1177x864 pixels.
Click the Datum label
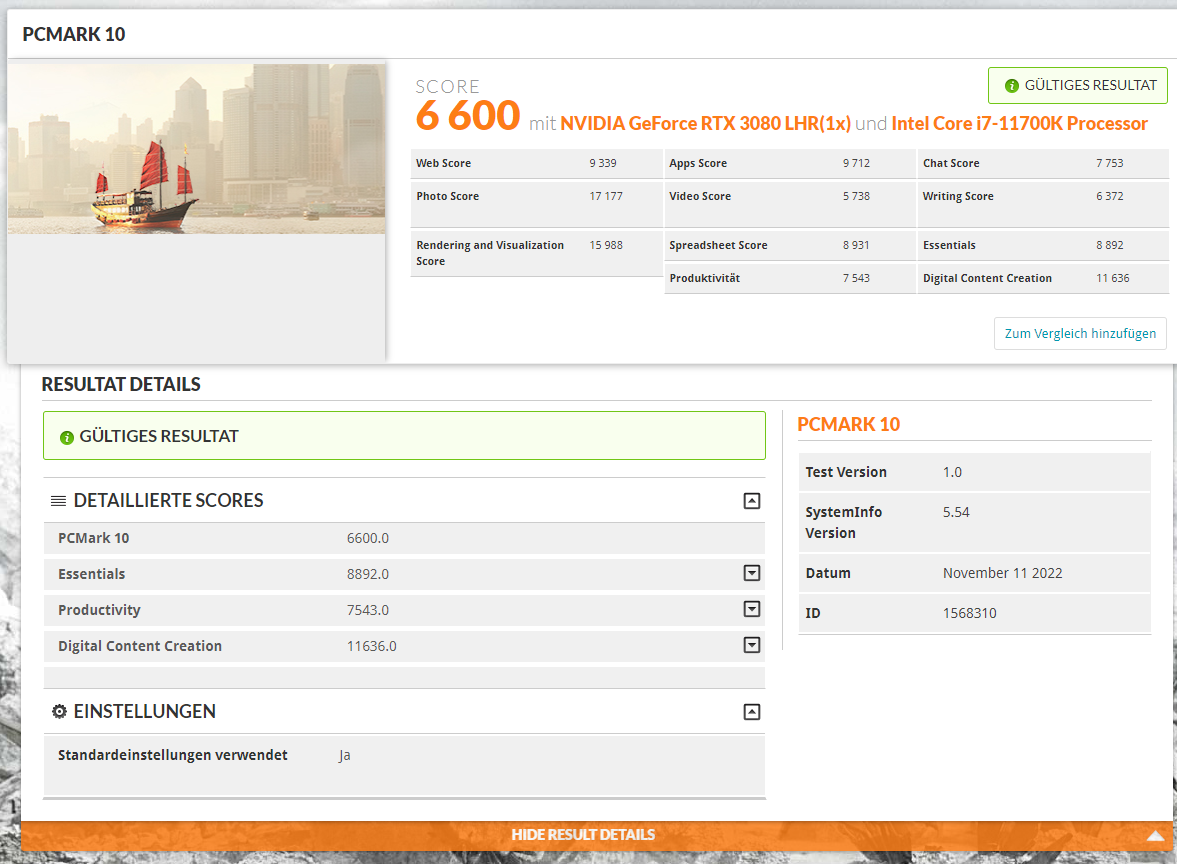[x=828, y=573]
